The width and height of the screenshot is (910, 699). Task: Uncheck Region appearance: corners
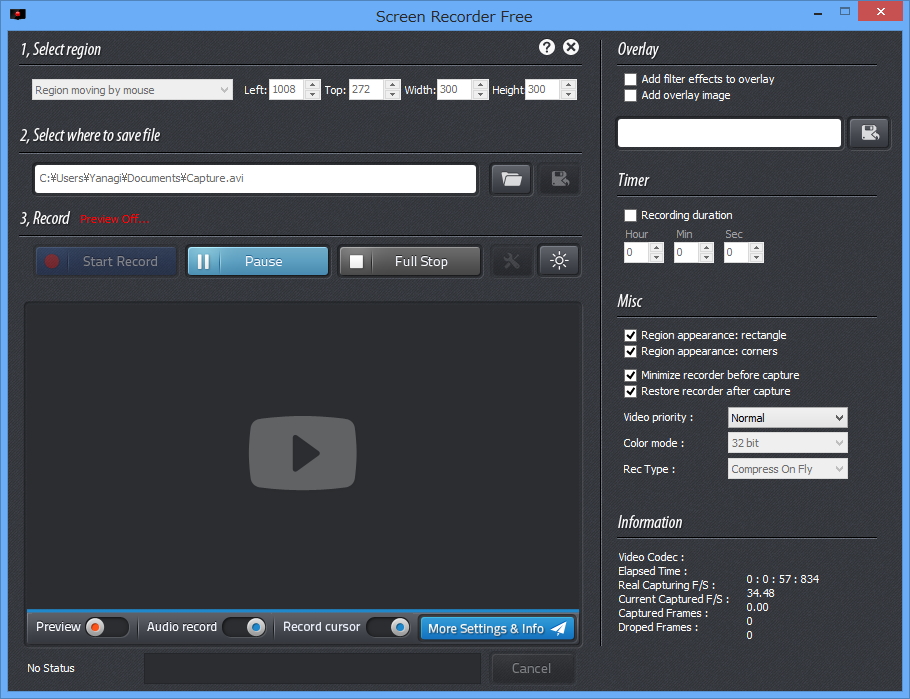click(x=630, y=351)
